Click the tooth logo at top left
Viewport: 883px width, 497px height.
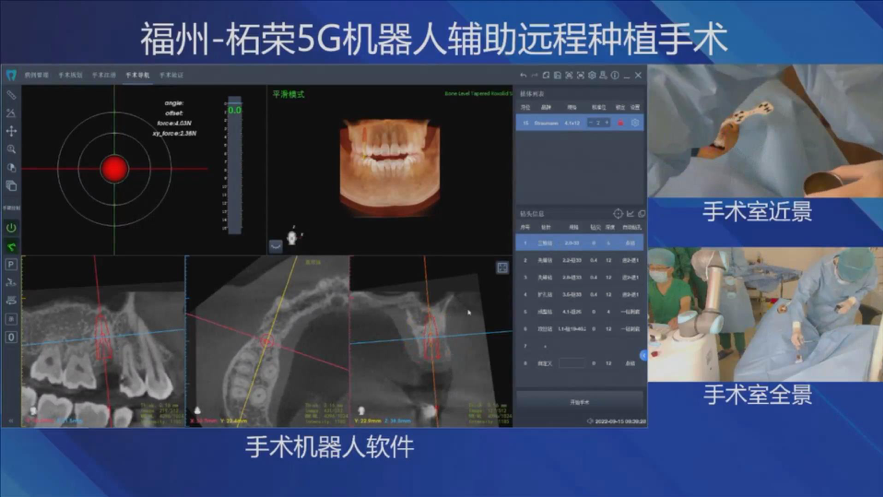pyautogui.click(x=11, y=75)
